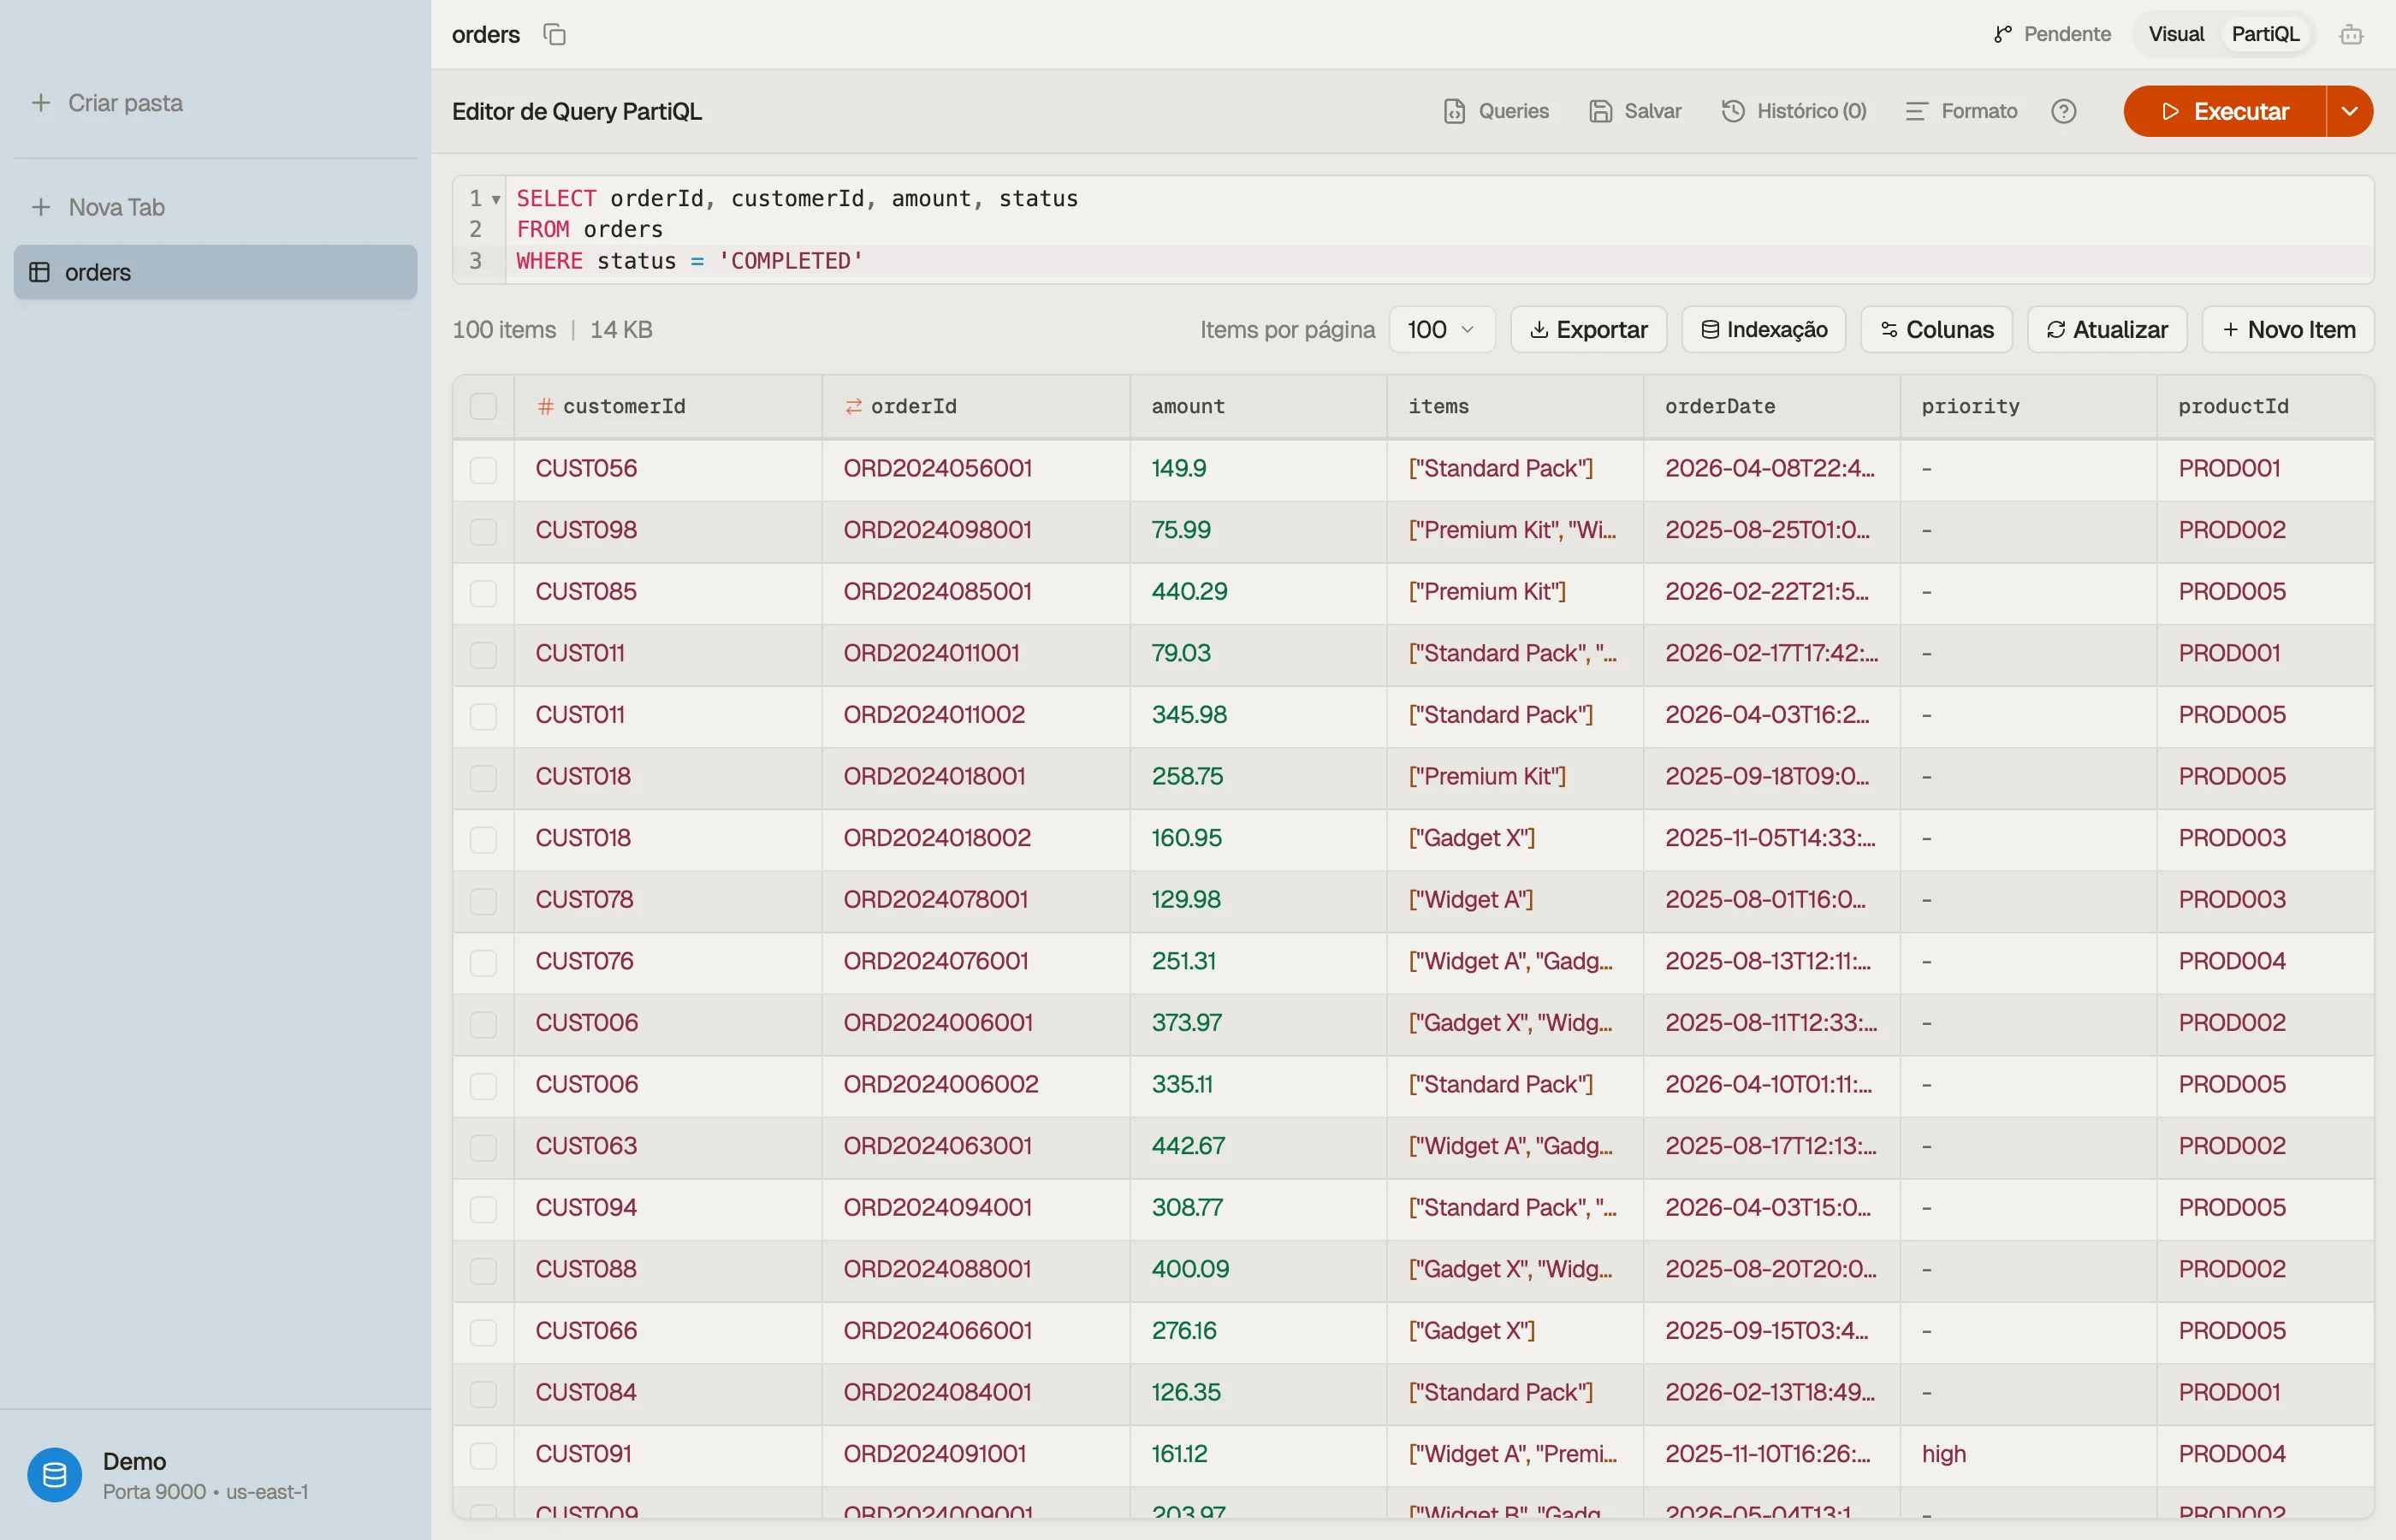Click the Histórico clock icon
Image resolution: width=2396 pixels, height=1540 pixels.
click(1733, 111)
